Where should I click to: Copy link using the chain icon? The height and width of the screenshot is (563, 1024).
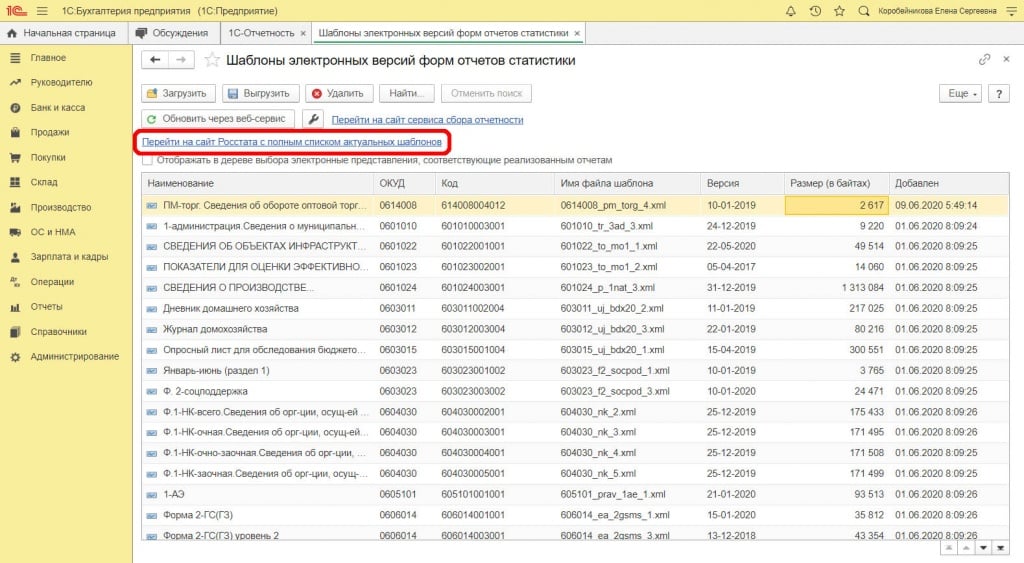(985, 60)
